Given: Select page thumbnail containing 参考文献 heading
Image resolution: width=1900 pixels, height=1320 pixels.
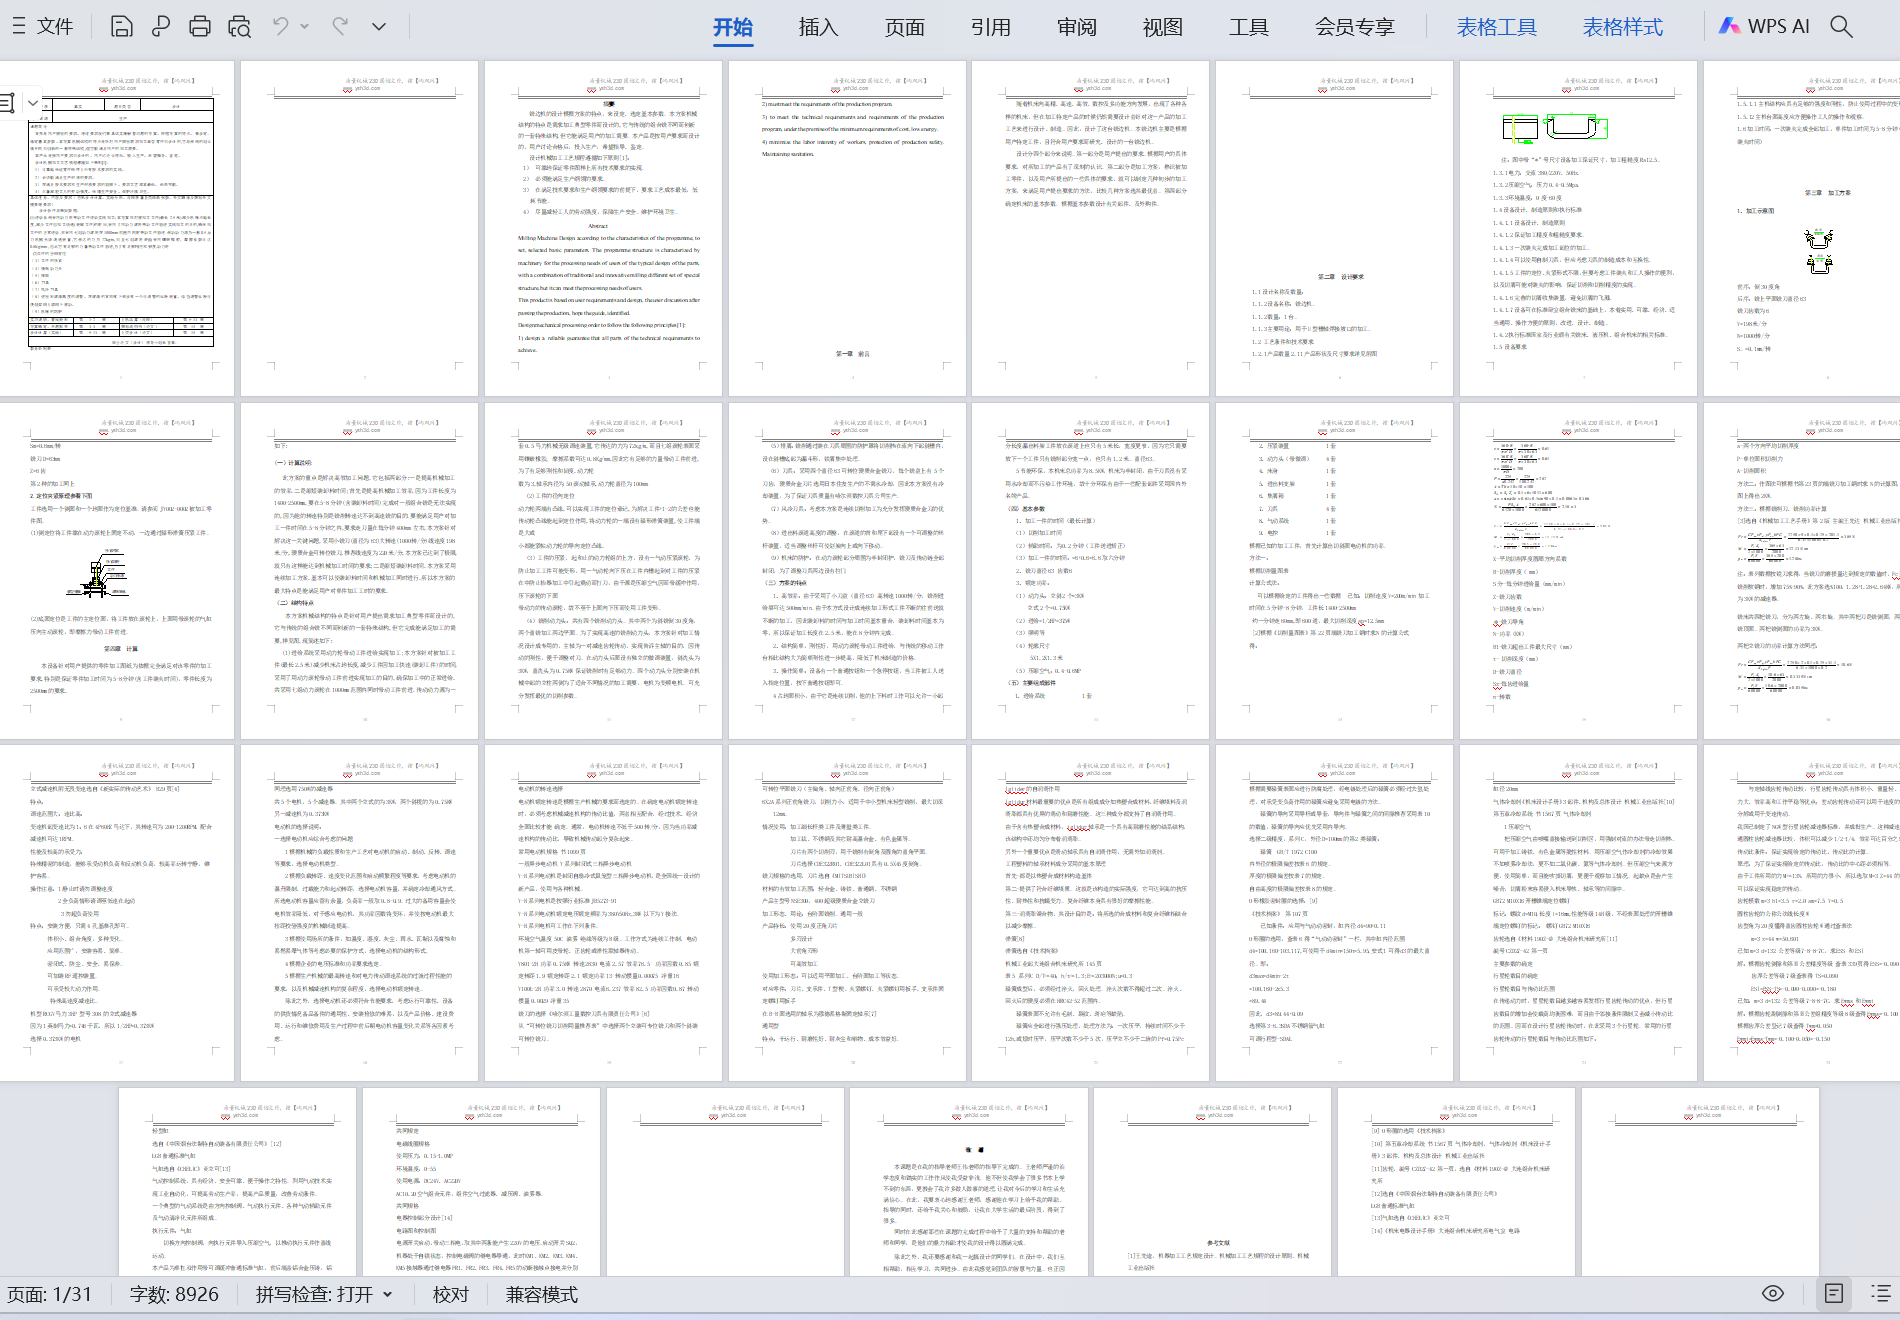Looking at the screenshot, I should click(1212, 1182).
